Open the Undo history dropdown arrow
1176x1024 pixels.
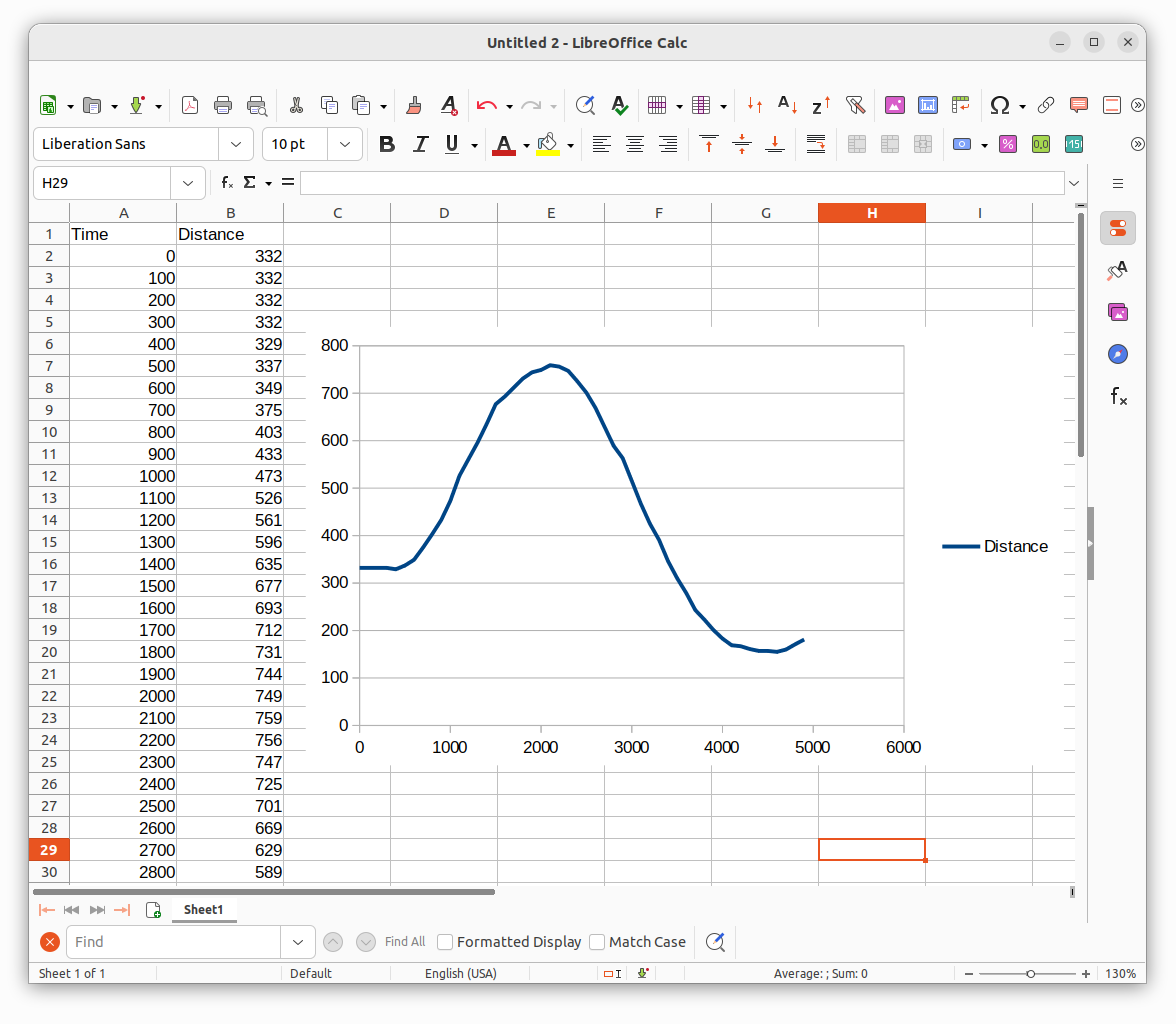[509, 107]
